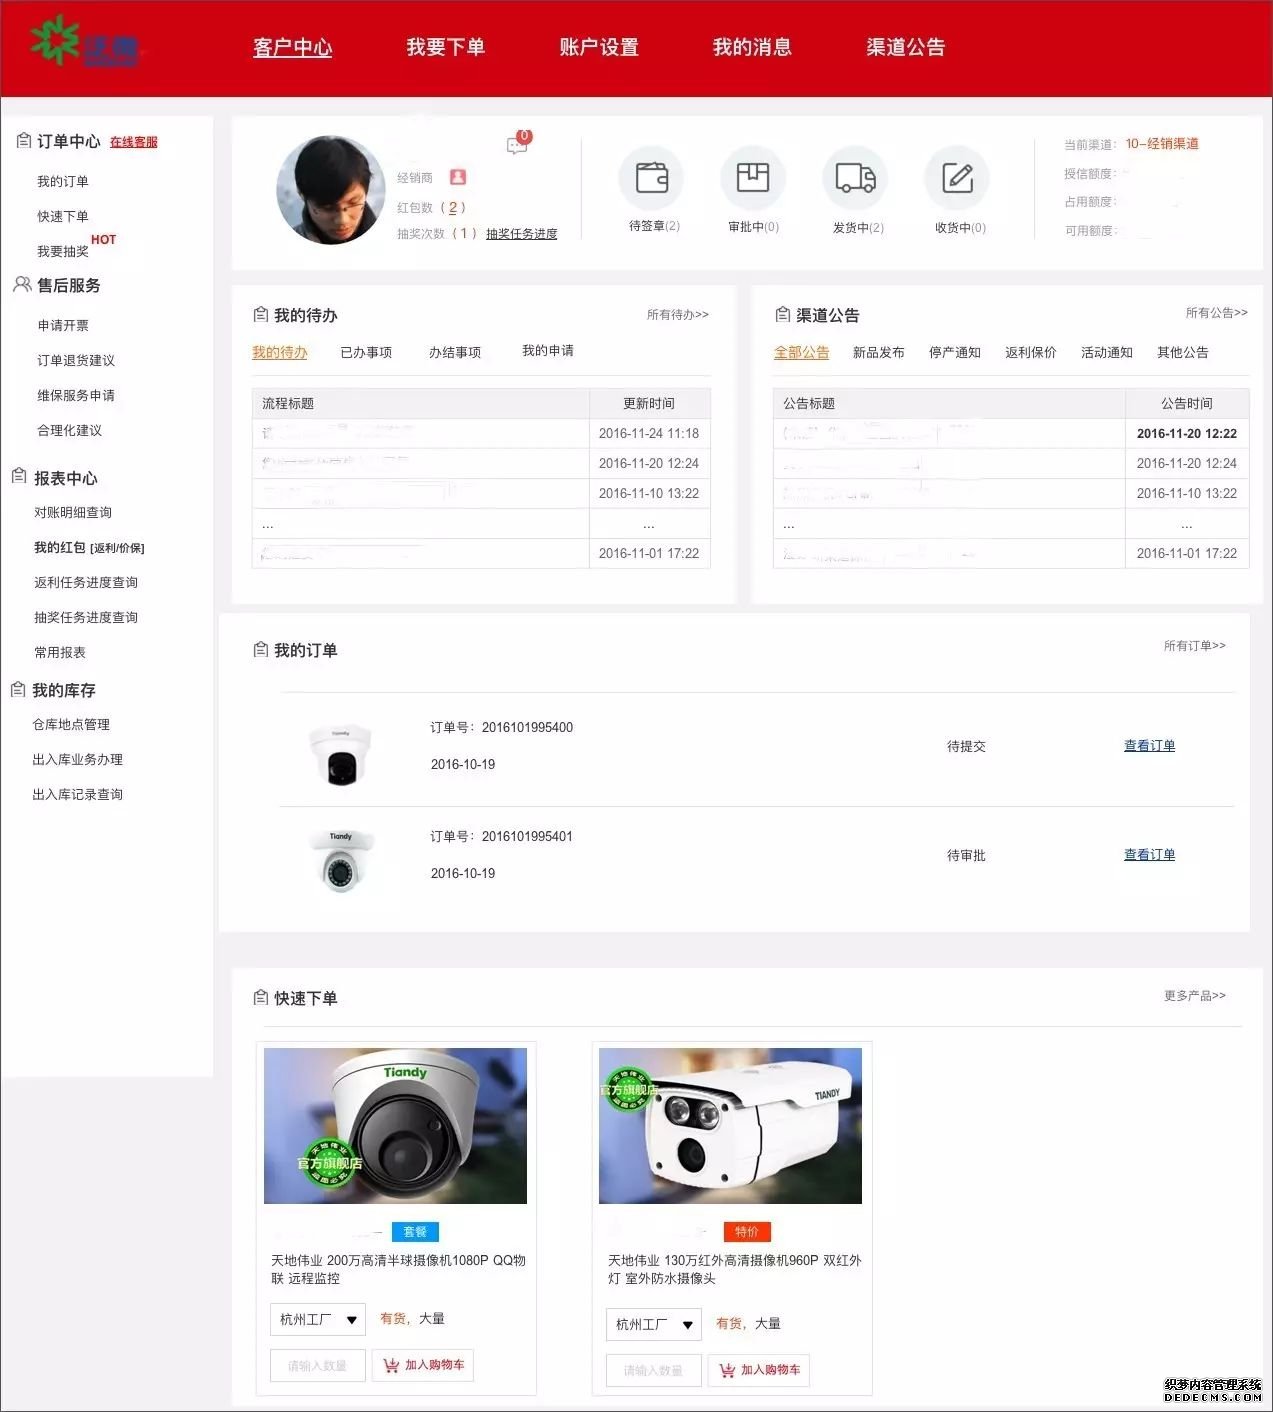
Task: Click the 待签章 wallet icon
Action: [x=651, y=178]
